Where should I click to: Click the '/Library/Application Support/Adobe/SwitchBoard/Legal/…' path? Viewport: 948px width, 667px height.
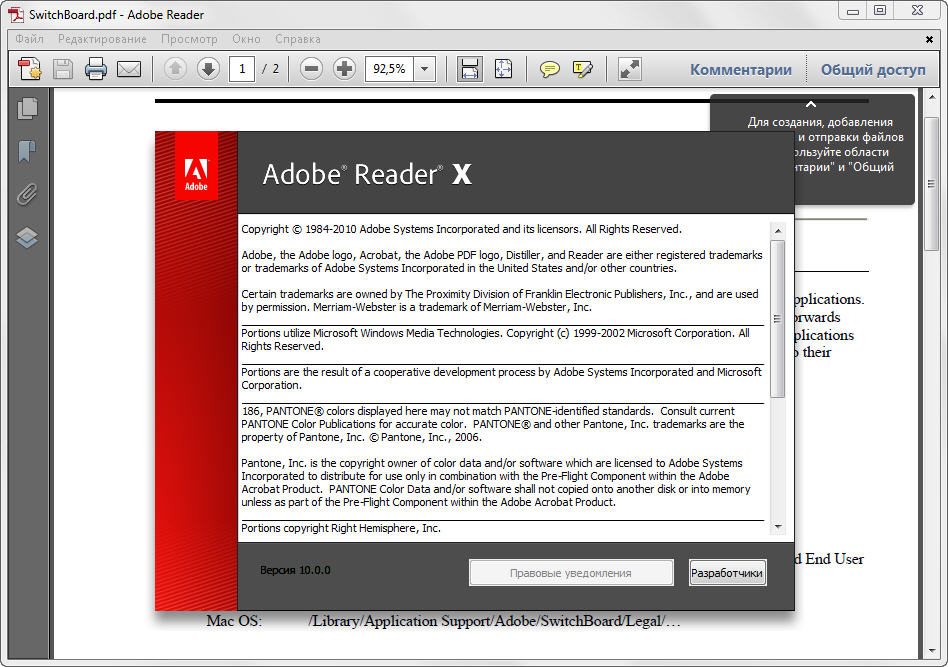pyautogui.click(x=495, y=621)
